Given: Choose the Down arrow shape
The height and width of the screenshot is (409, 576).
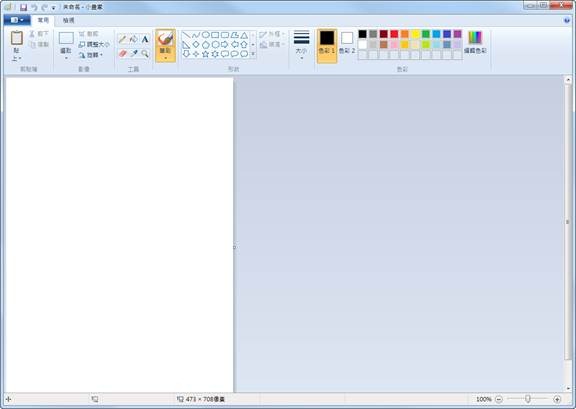Looking at the screenshot, I should (187, 54).
